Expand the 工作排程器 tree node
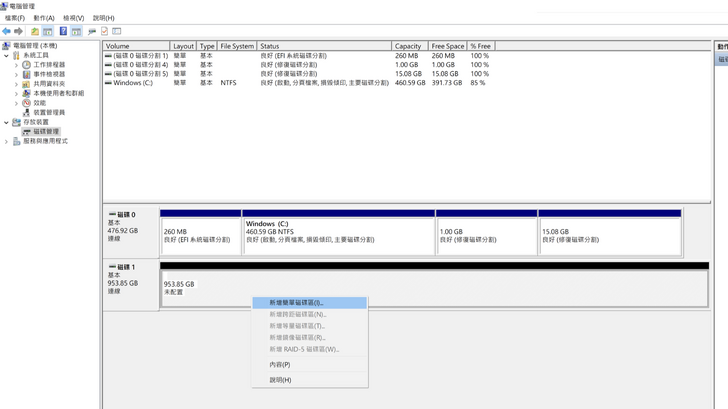728x409 pixels. pyautogui.click(x=16, y=65)
